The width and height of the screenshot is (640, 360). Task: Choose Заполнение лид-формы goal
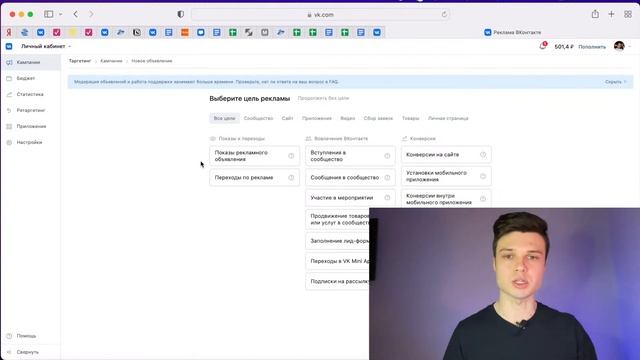(338, 241)
